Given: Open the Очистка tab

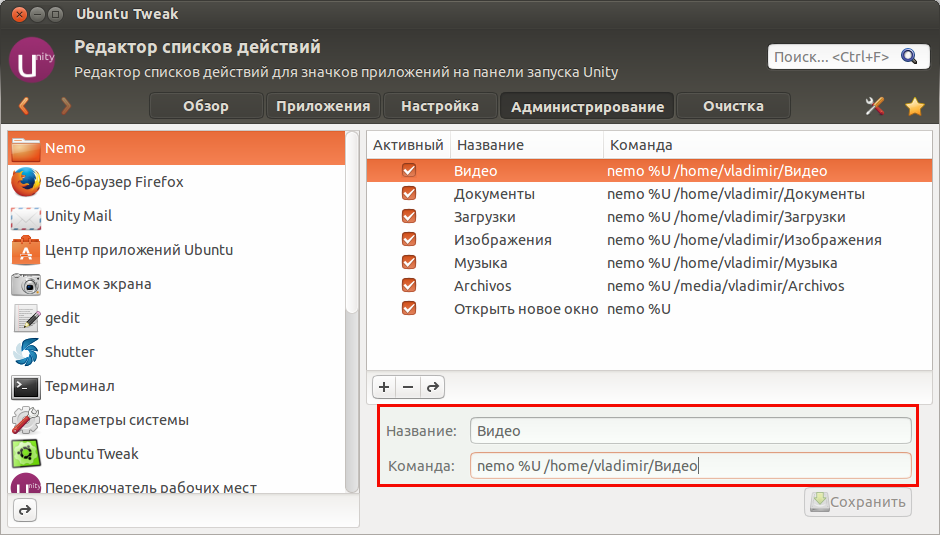Looking at the screenshot, I should pos(733,106).
